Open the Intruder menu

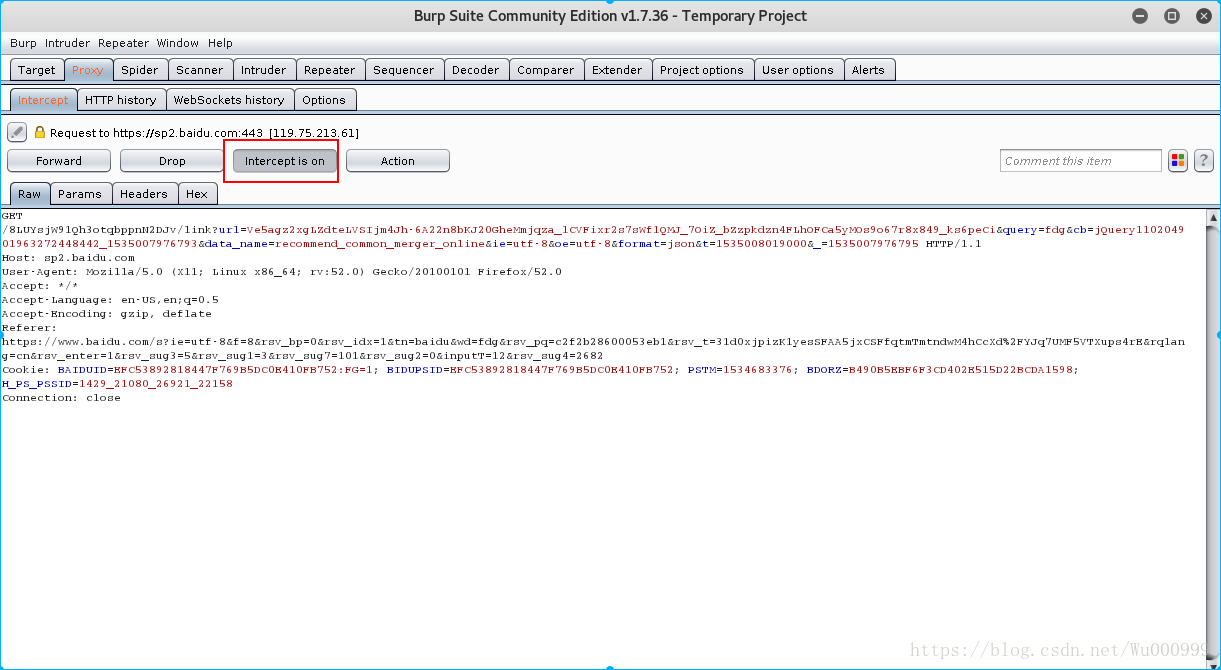point(67,43)
